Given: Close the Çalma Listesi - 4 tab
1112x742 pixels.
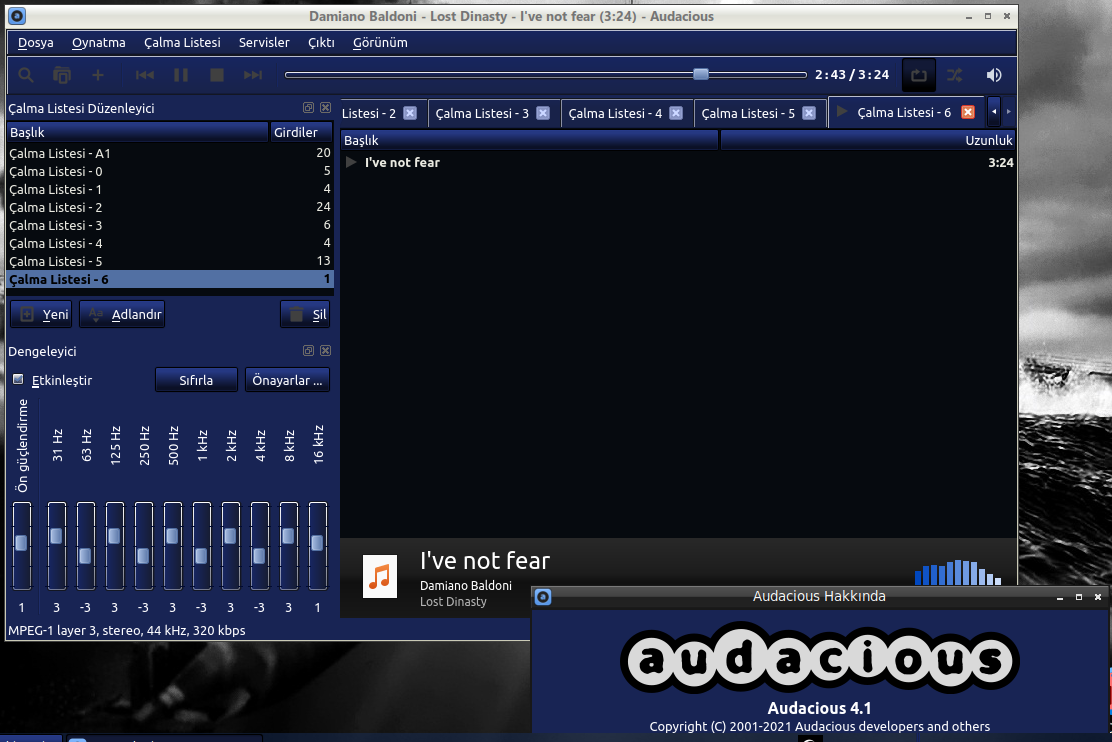Looking at the screenshot, I should [x=676, y=113].
